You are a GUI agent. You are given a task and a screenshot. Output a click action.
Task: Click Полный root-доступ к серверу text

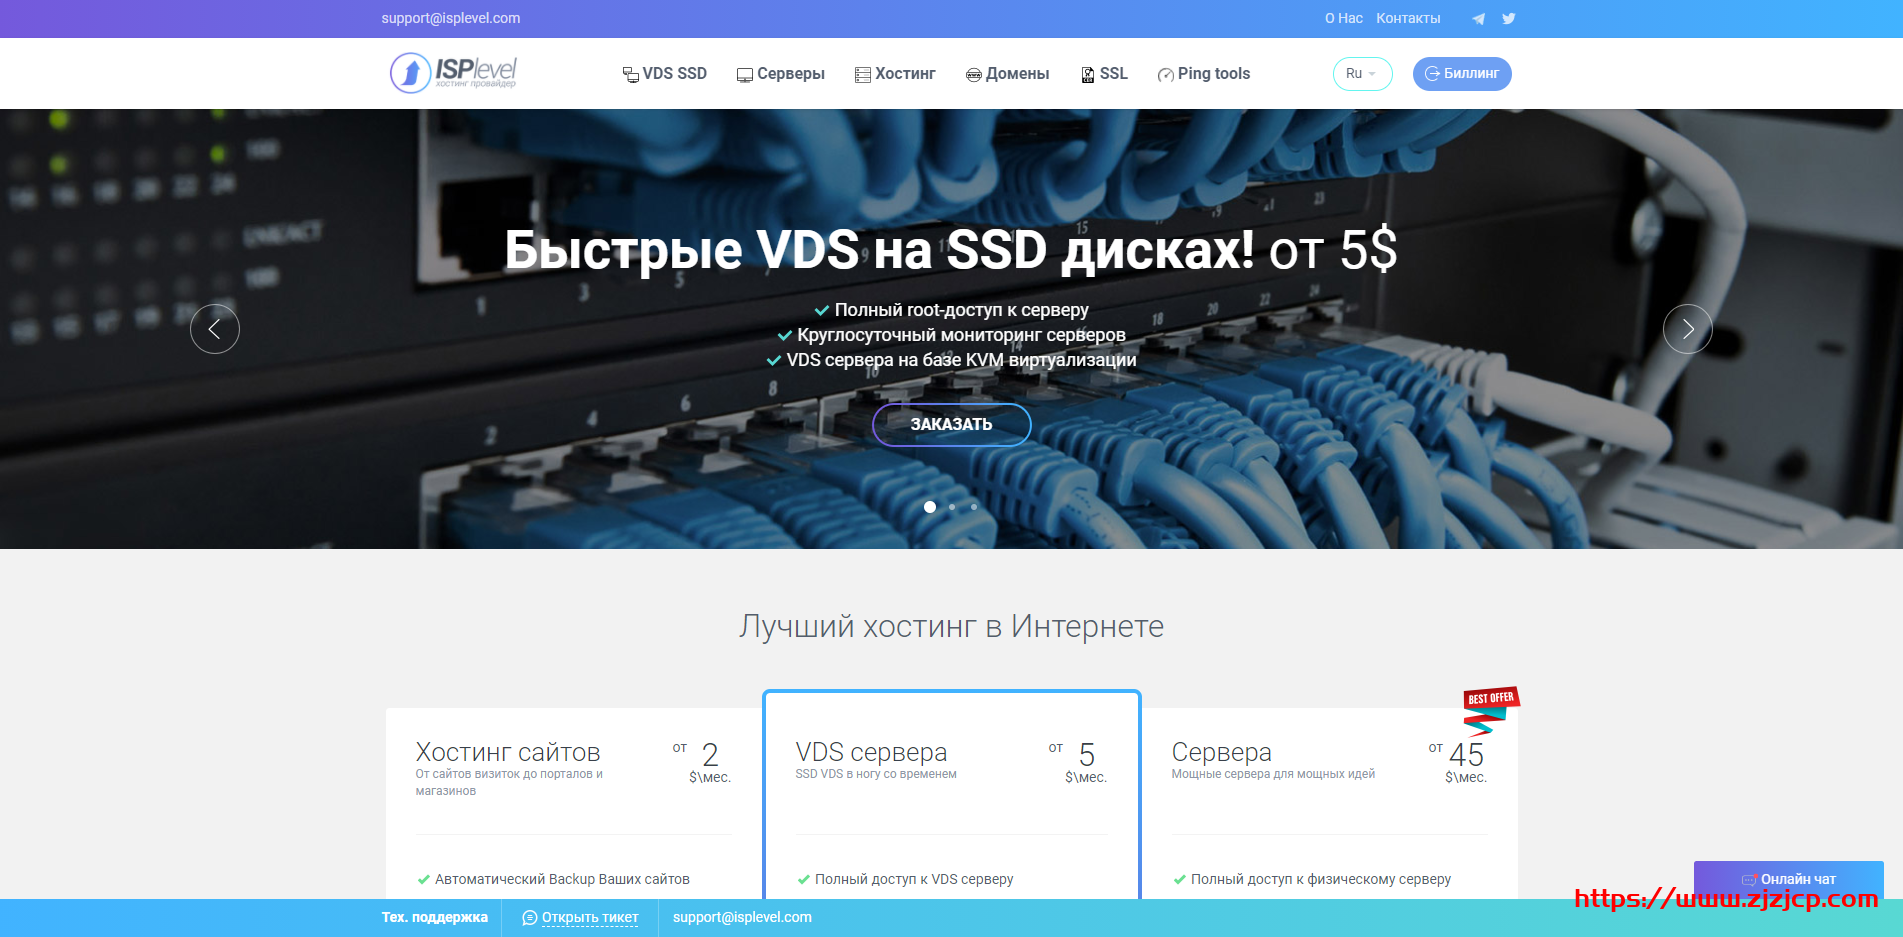pos(962,310)
